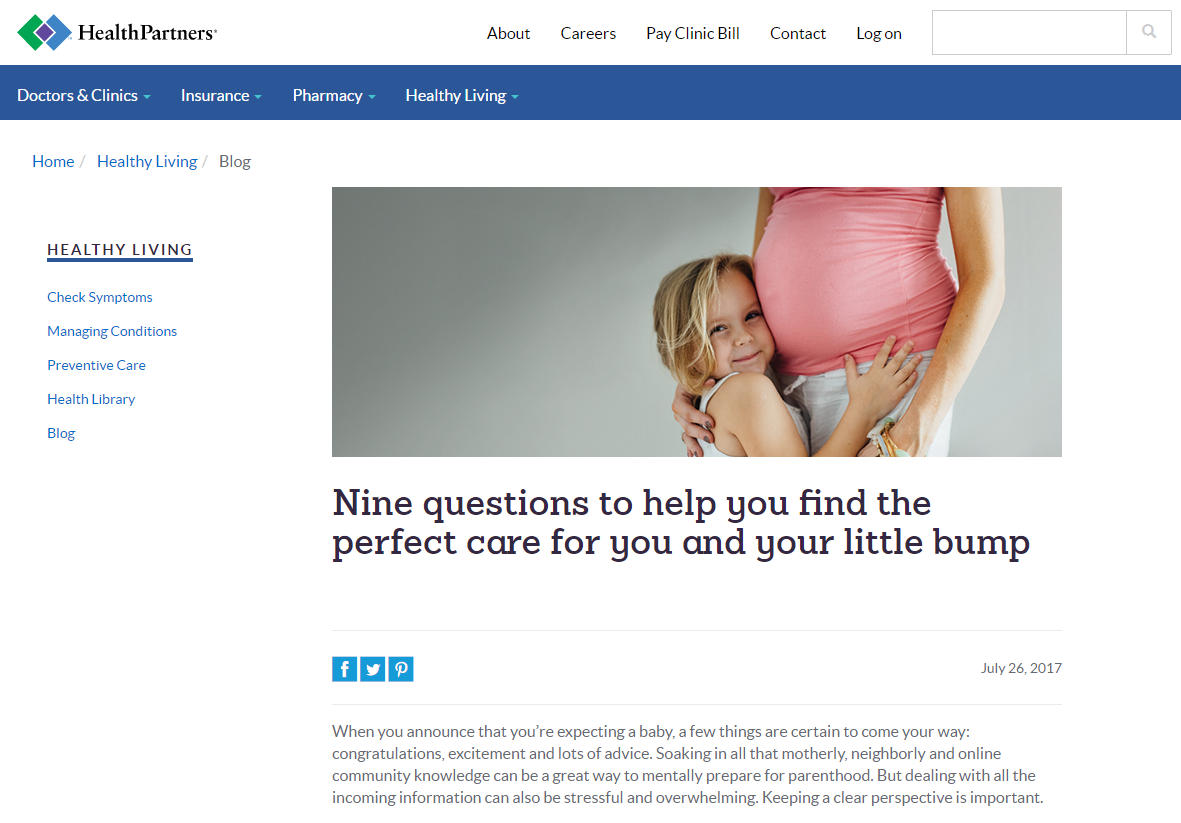Viewport: 1181px width, 823px height.
Task: Go to Careers in top menu
Action: [588, 33]
